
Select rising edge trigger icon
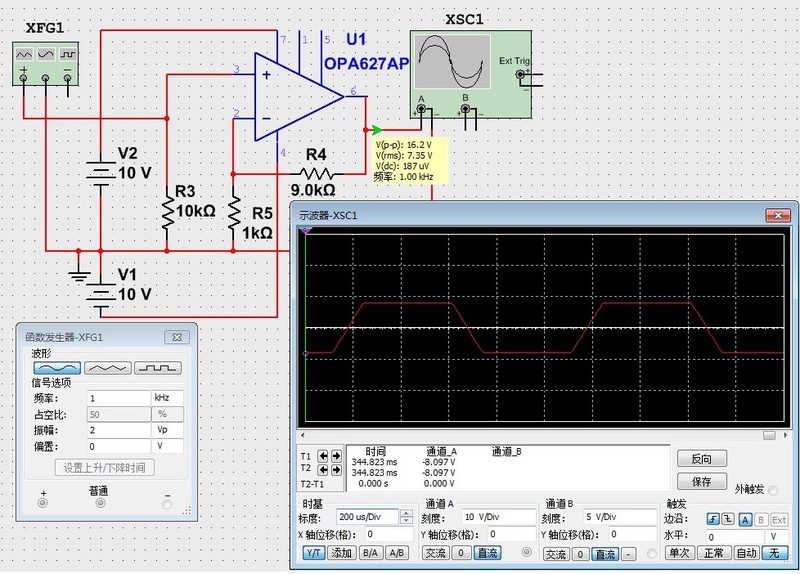[713, 519]
